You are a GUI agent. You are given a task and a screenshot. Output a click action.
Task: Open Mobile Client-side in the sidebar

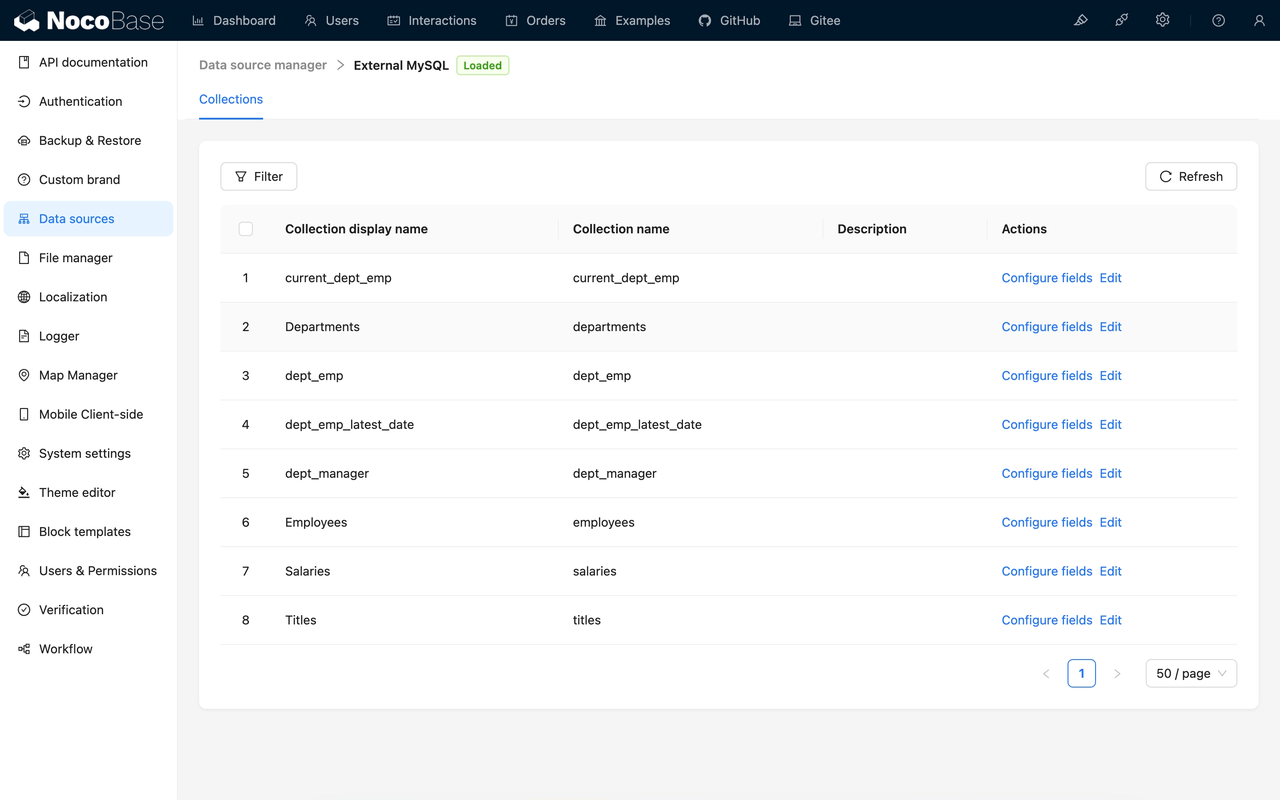click(88, 414)
